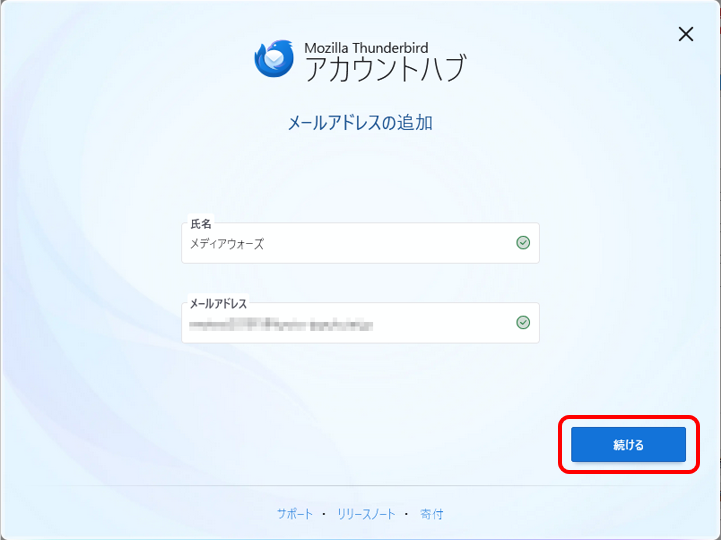This screenshot has width=721, height=540.
Task: Open the サポート link
Action: [295, 514]
